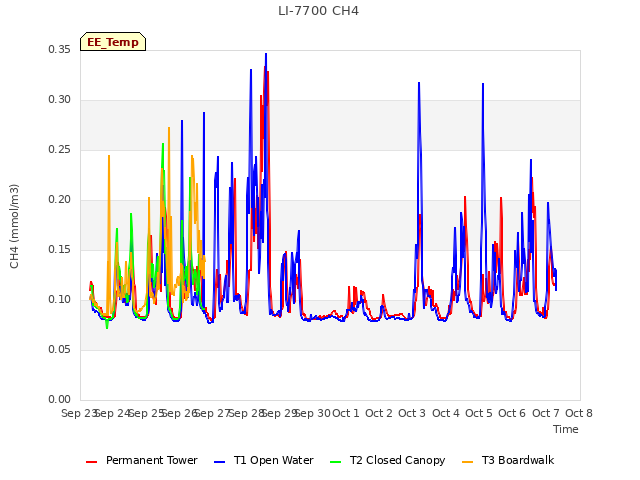Click the orange T3 spike near Sep 24

pos(109,156)
